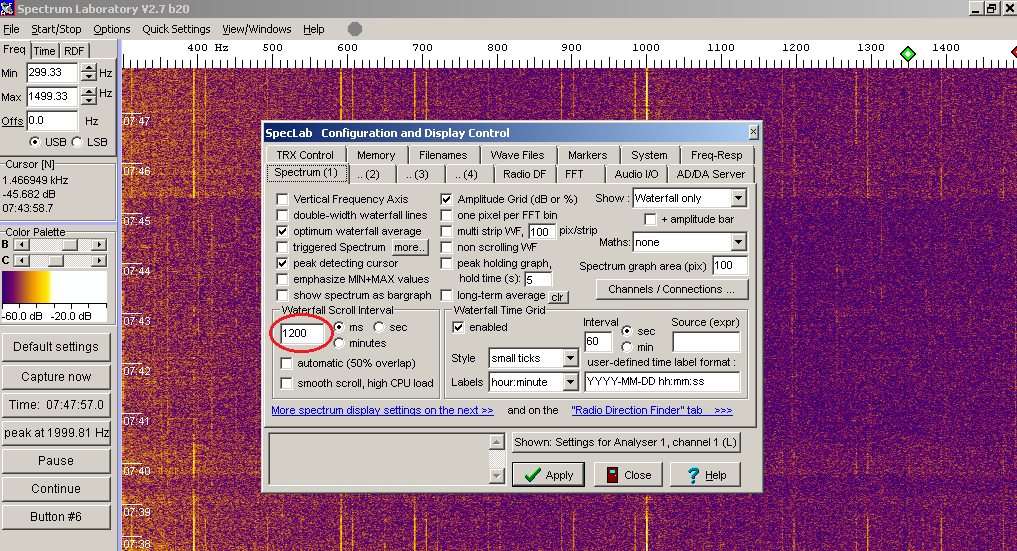Screen dimensions: 1017x551
Task: Open the Show Waterfall only dropdown
Action: click(738, 198)
